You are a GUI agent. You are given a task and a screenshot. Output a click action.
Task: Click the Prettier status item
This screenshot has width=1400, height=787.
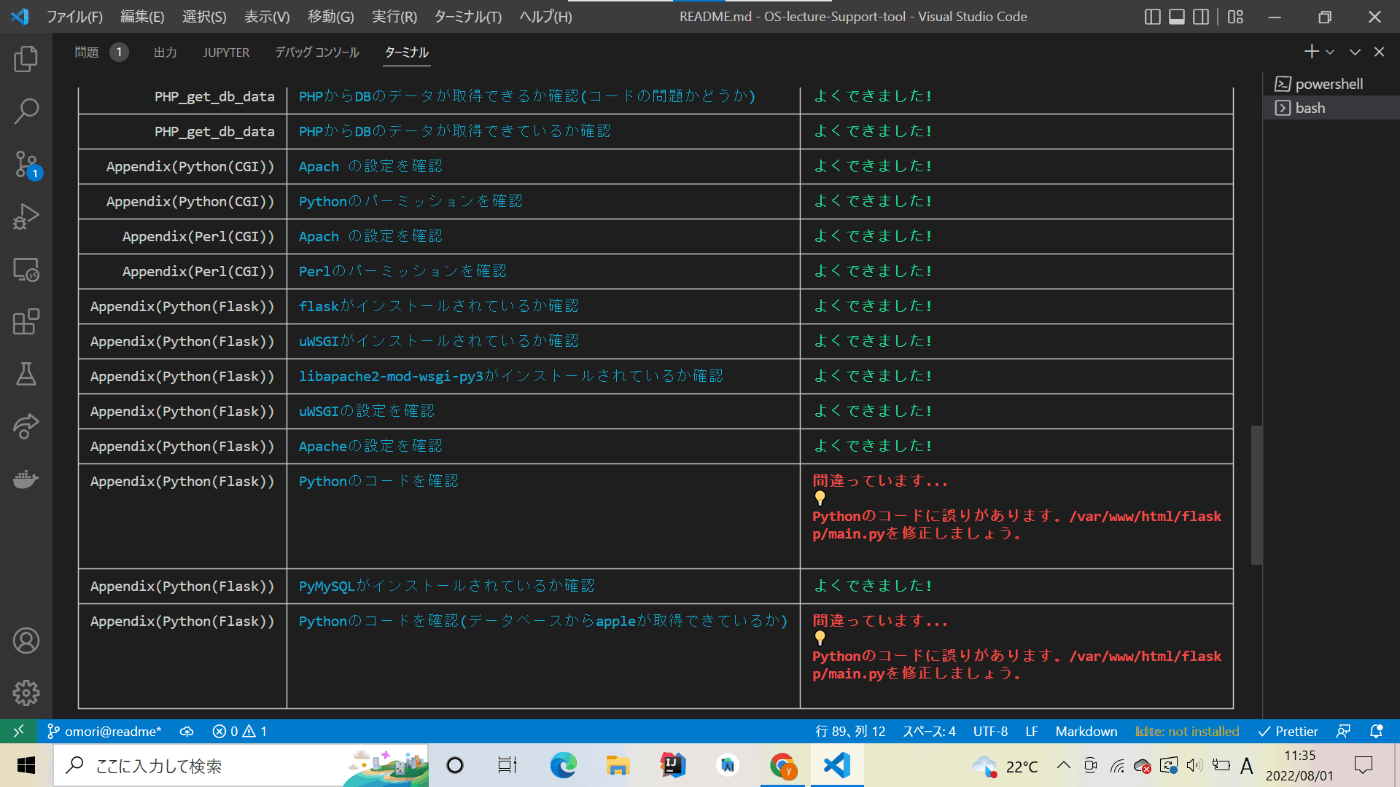1288,731
